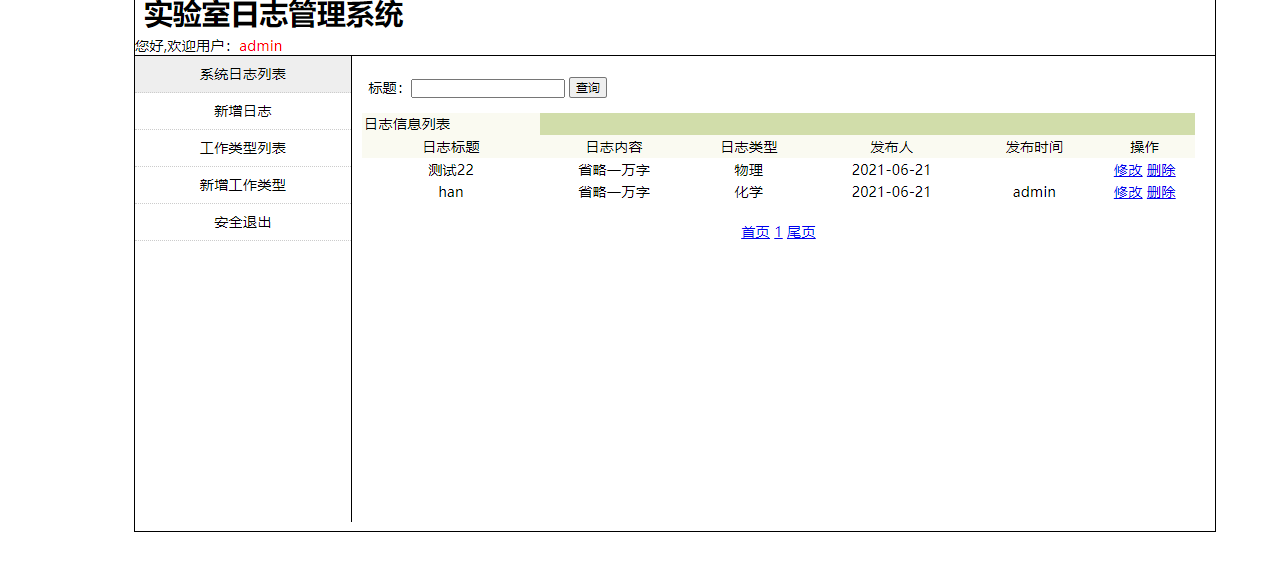Screen dimensions: 1282x574
Task: Jump to 首页 in pagination
Action: (x=755, y=232)
